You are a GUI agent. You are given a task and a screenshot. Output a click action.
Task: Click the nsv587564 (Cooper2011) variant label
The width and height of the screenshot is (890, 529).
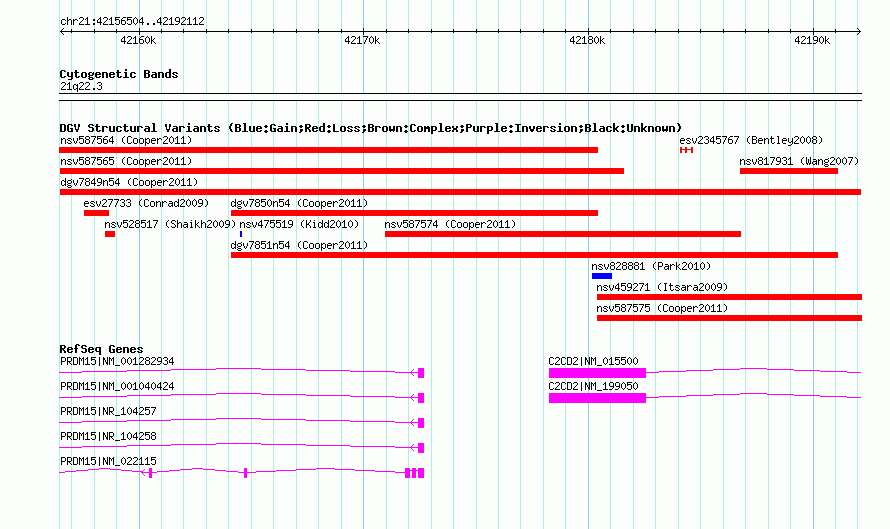[x=126, y=140]
